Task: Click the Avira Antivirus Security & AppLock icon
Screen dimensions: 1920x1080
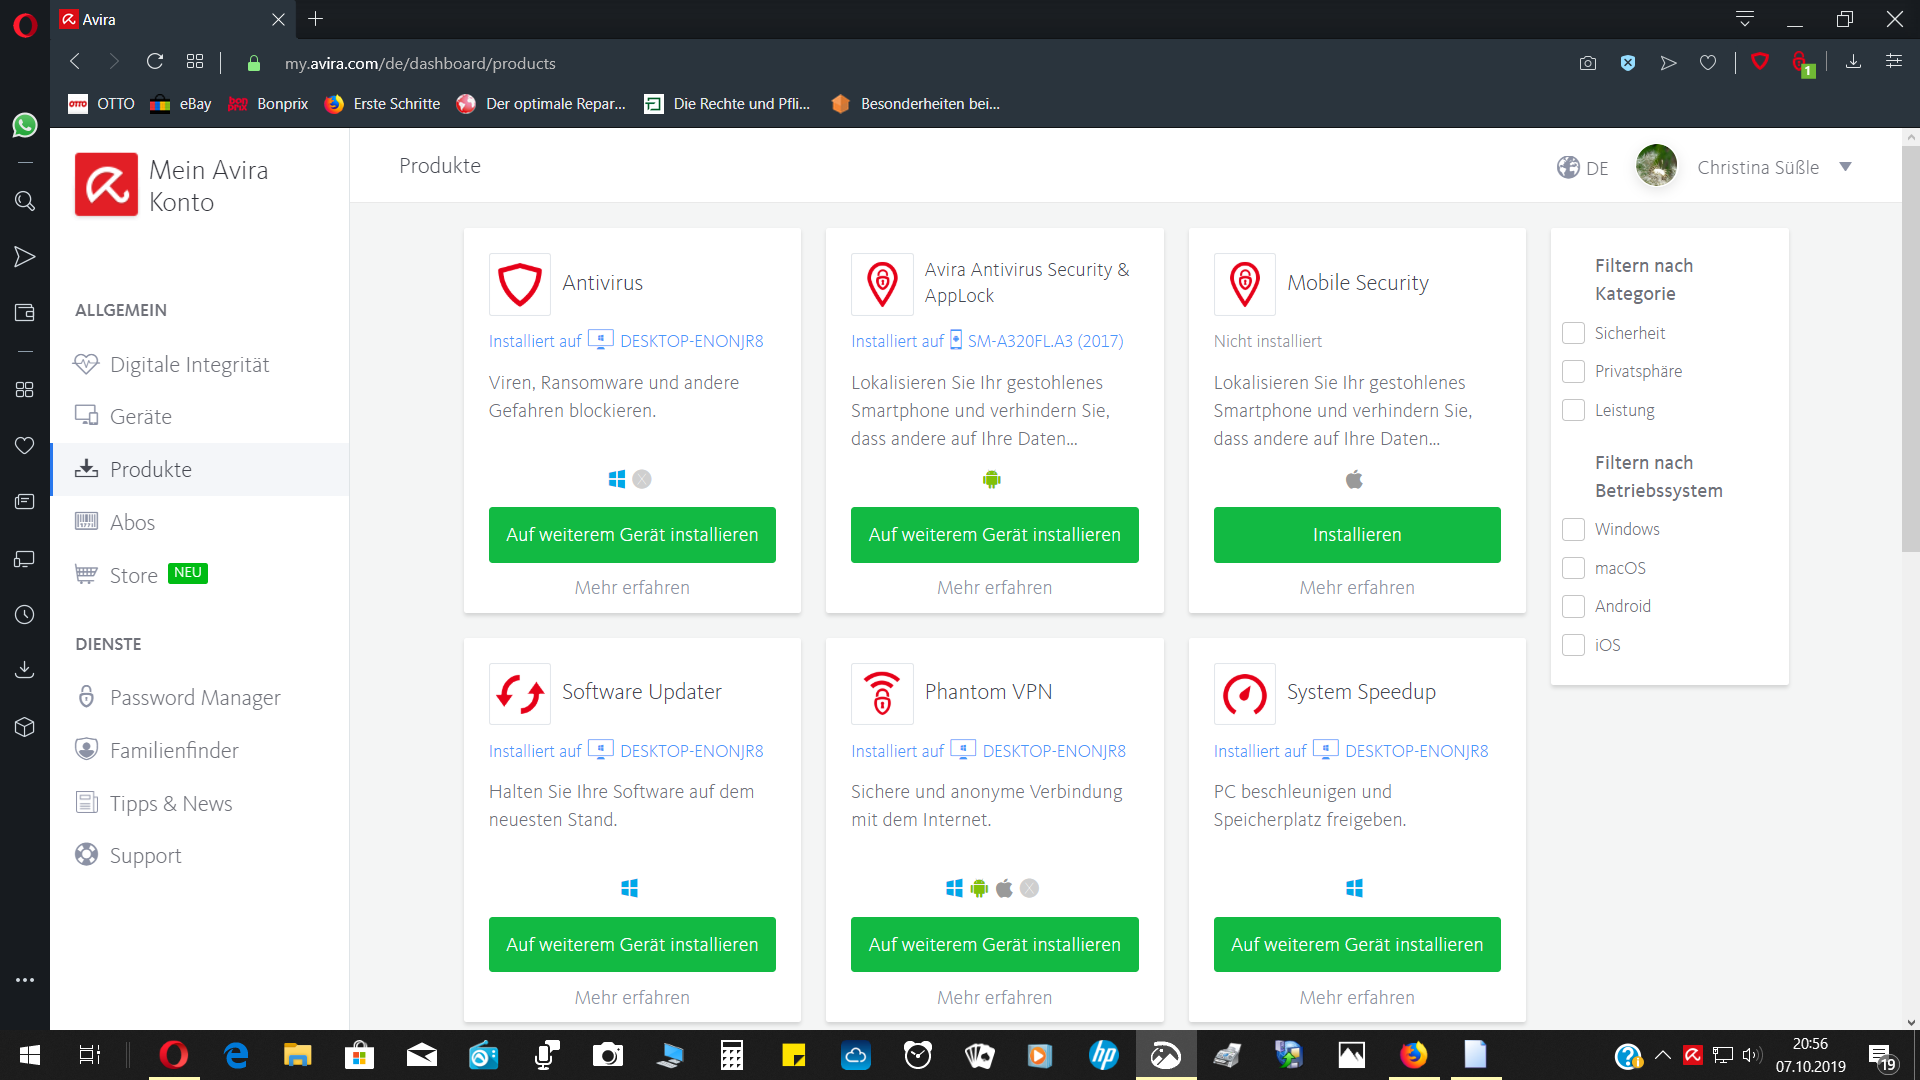Action: (882, 284)
